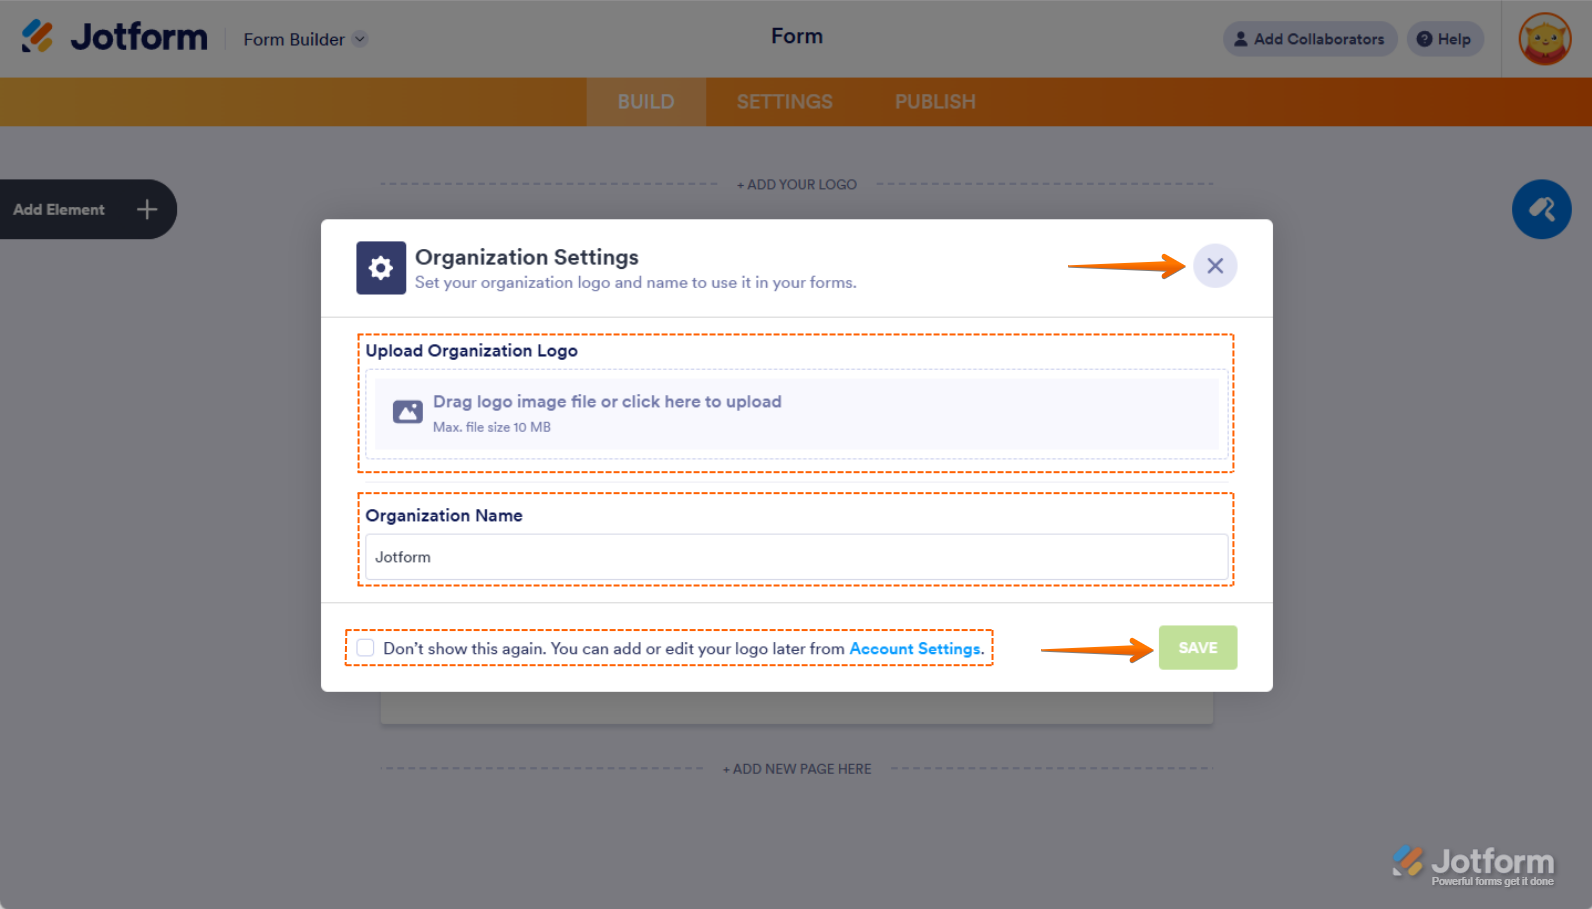1592x909 pixels.
Task: Focus the Organization Name input field
Action: (796, 557)
